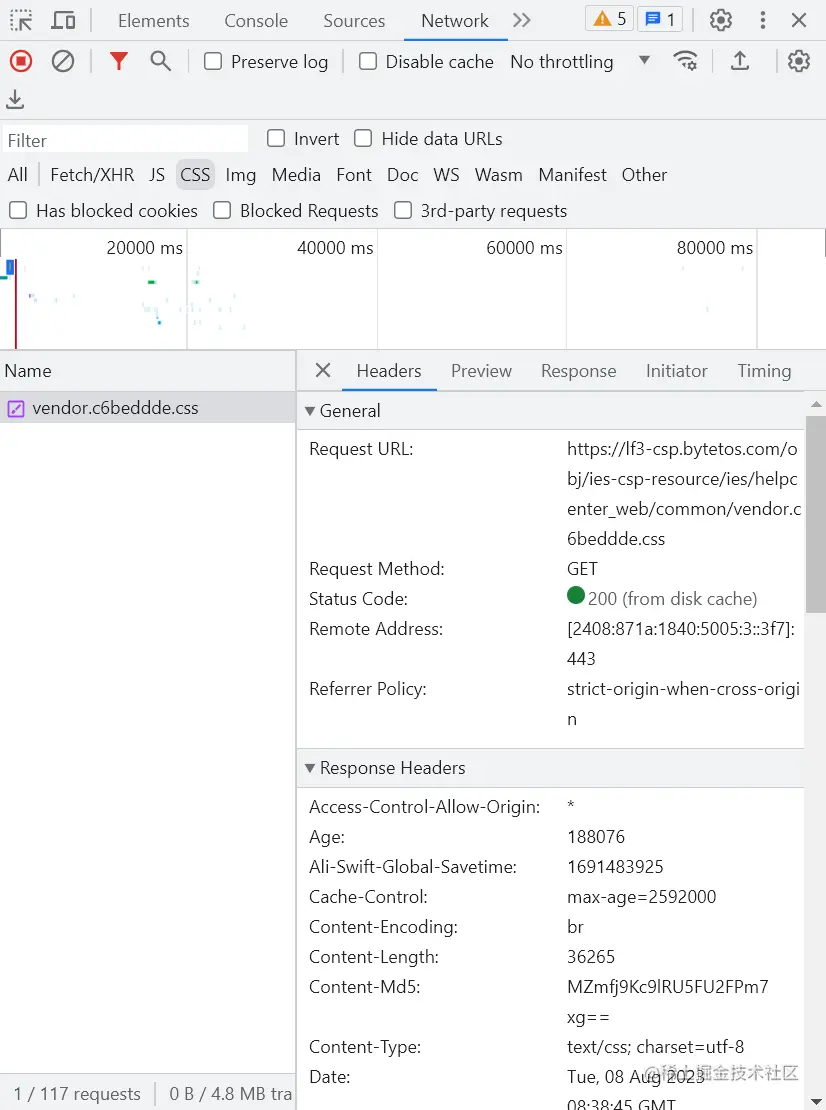826x1110 pixels.
Task: Toggle the red filter funnel icon
Action: click(119, 62)
